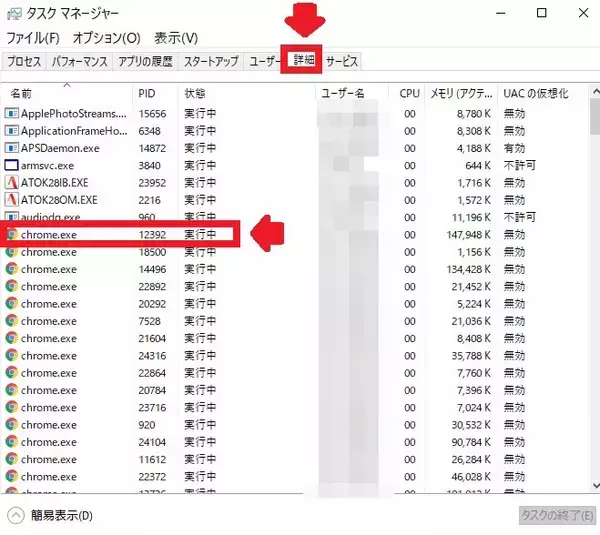Click the ATOK28IB.EXE process icon
The height and width of the screenshot is (535, 600).
(x=11, y=183)
